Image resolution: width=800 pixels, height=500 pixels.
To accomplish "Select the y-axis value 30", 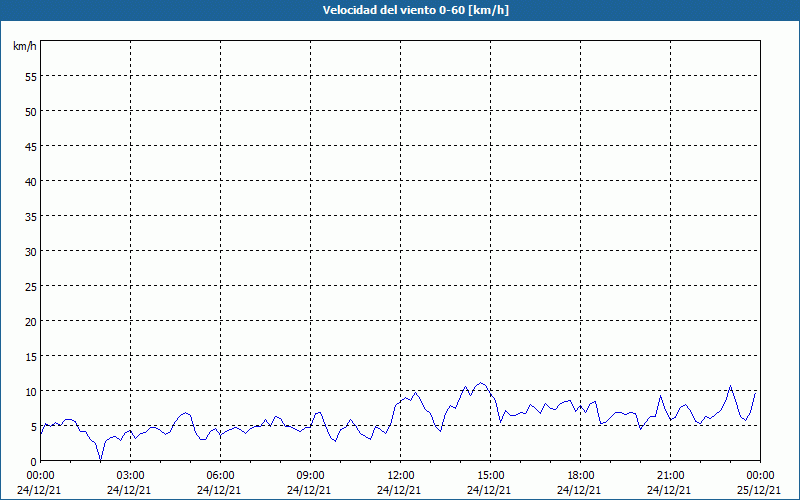I will point(31,253).
